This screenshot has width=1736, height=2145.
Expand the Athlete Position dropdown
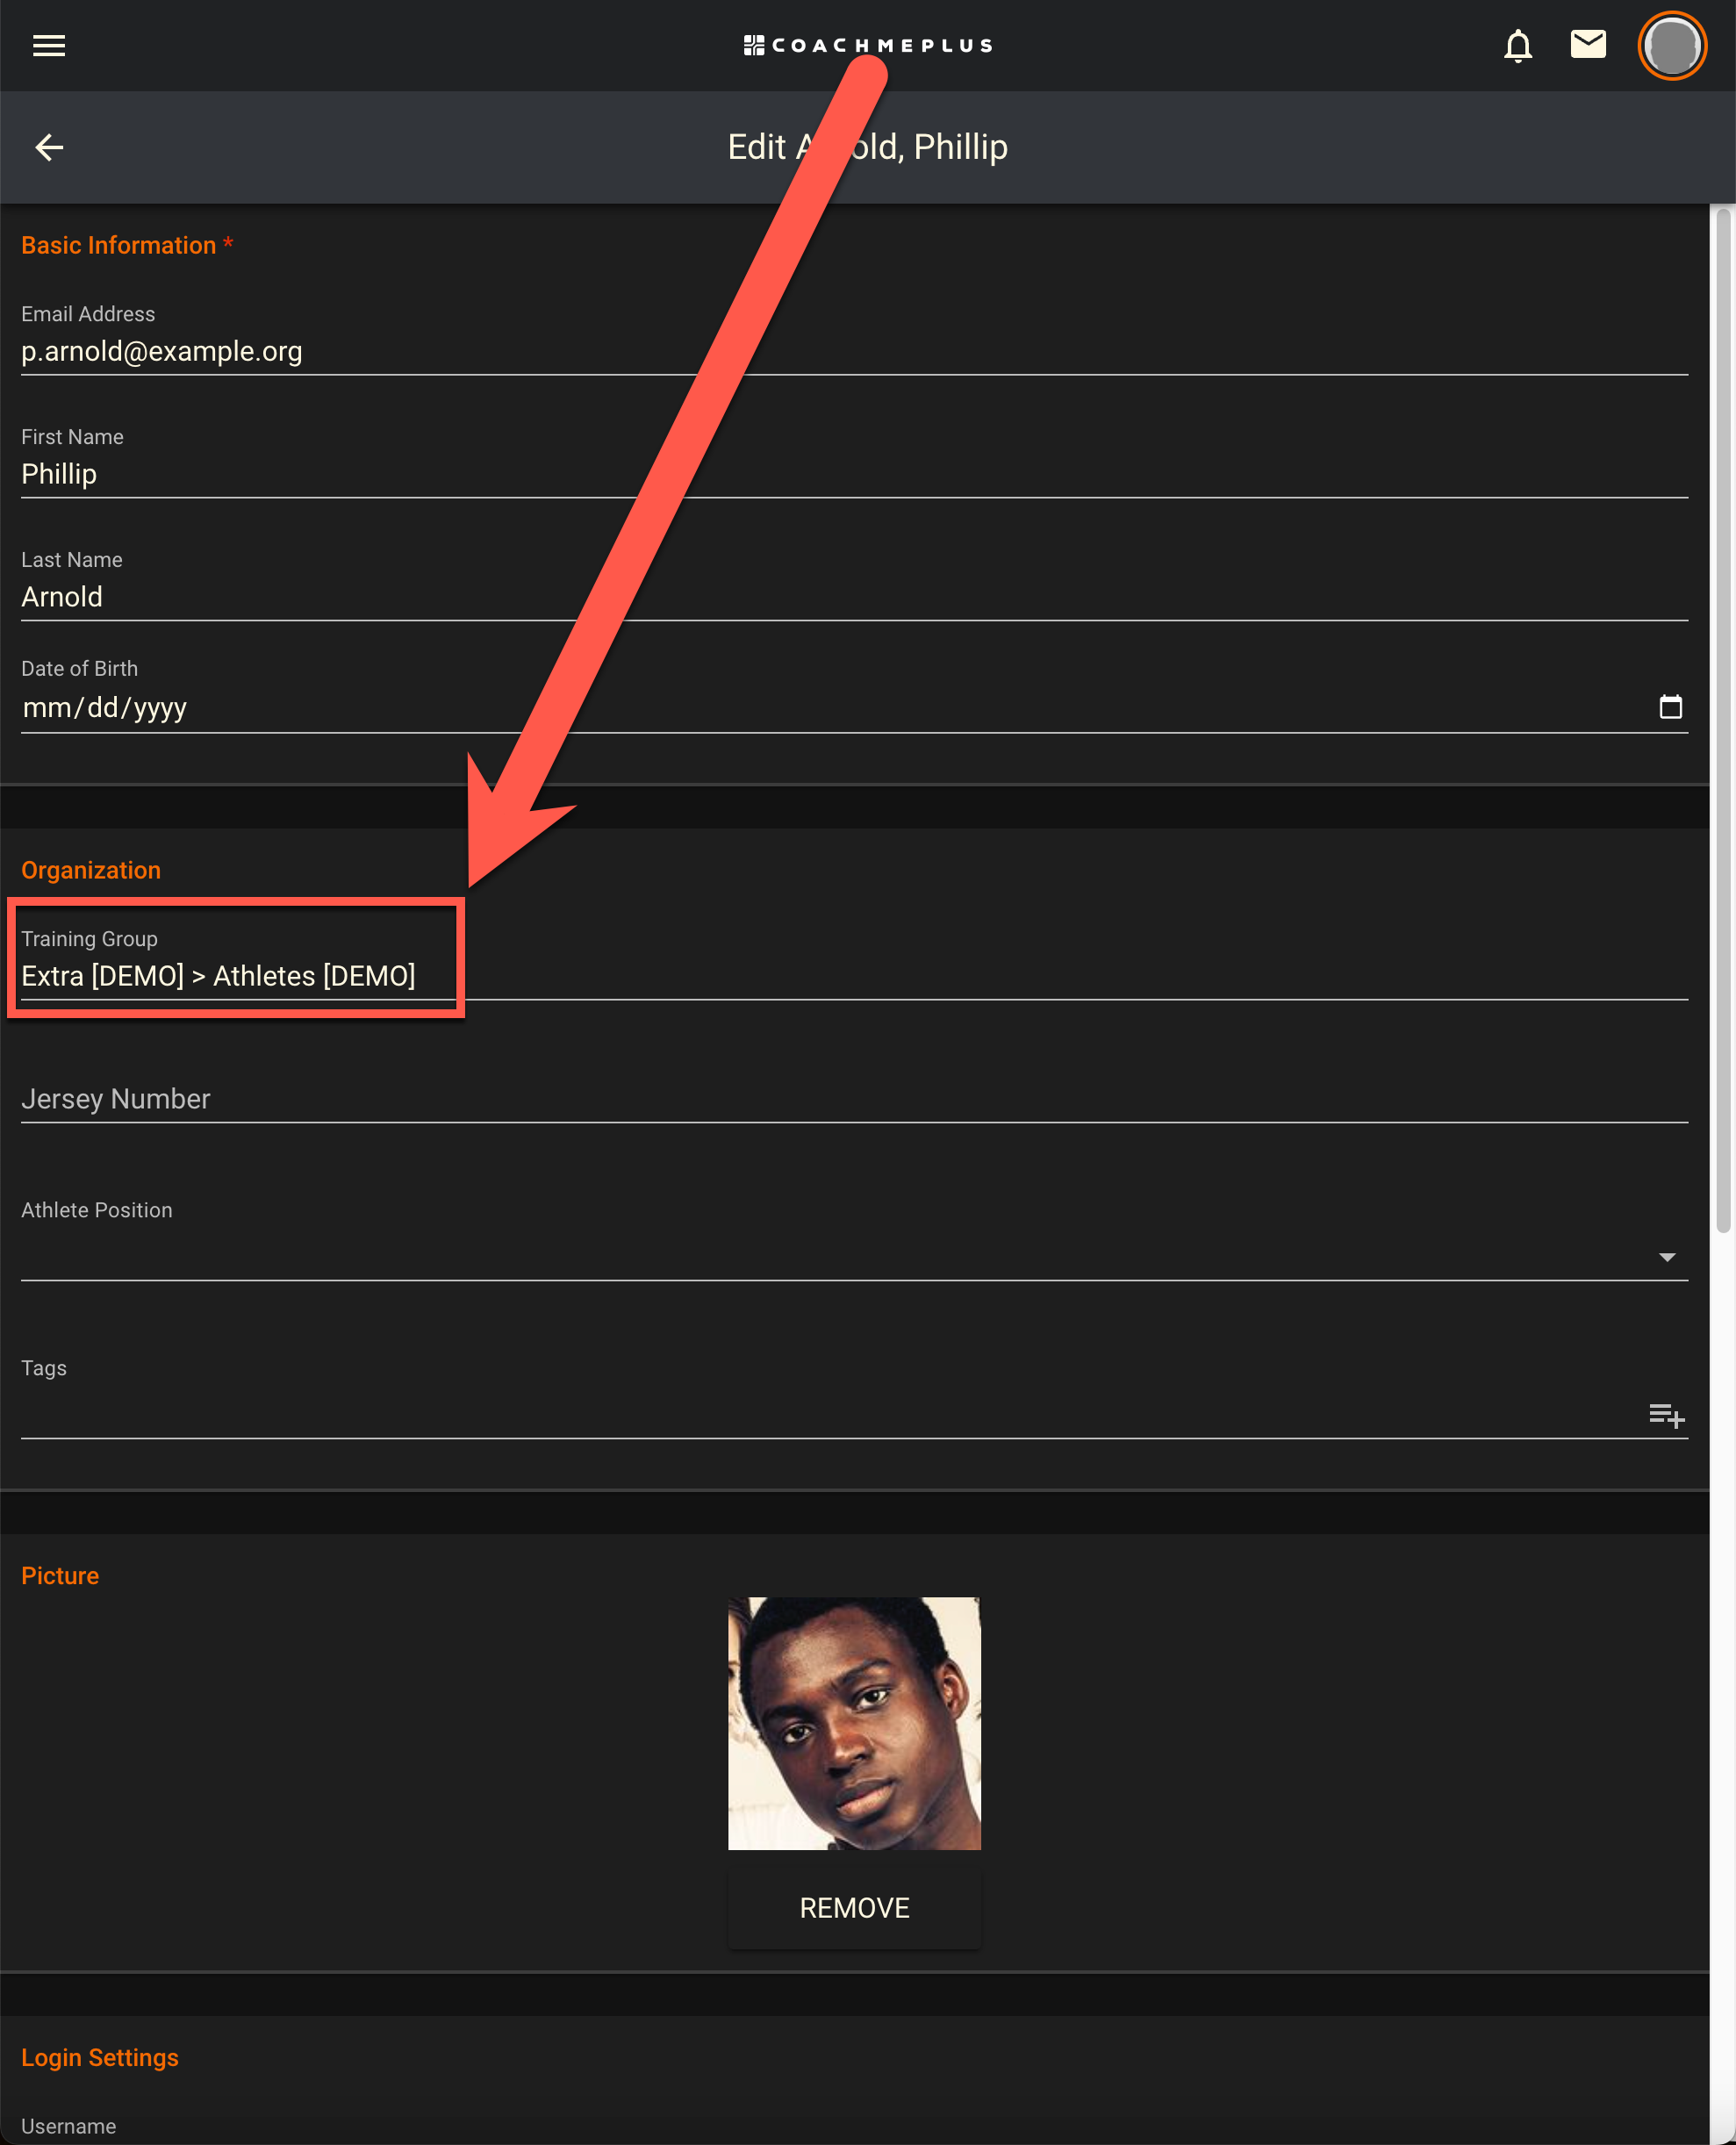pos(1666,1256)
